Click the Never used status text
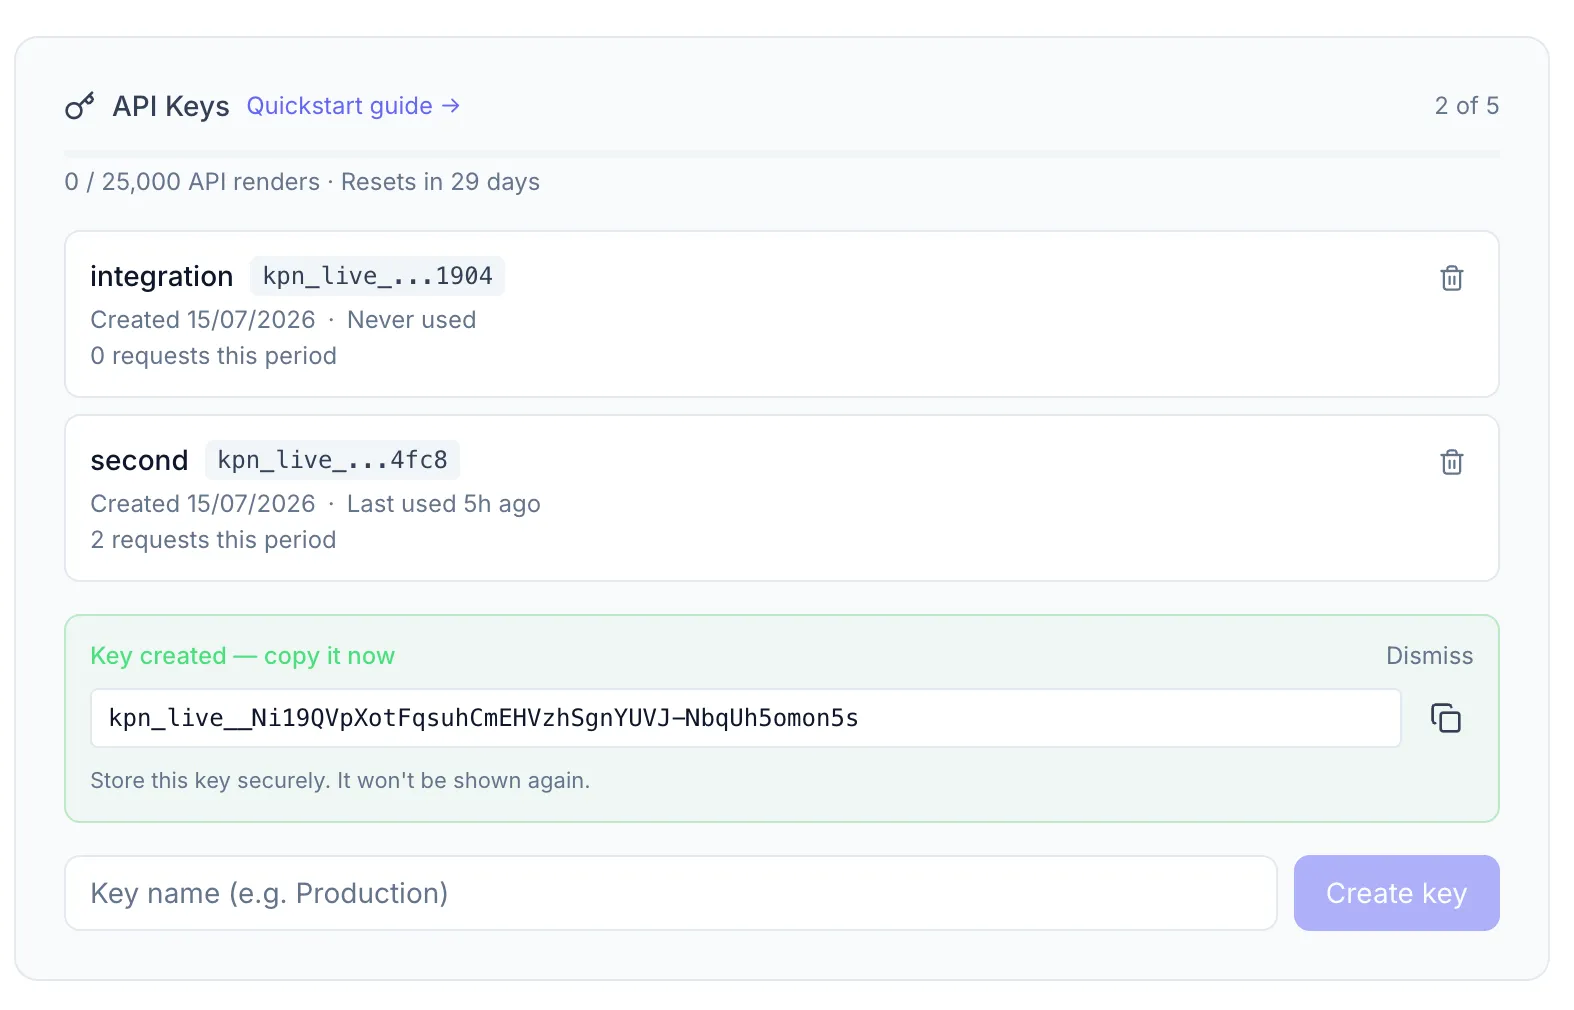 [411, 320]
